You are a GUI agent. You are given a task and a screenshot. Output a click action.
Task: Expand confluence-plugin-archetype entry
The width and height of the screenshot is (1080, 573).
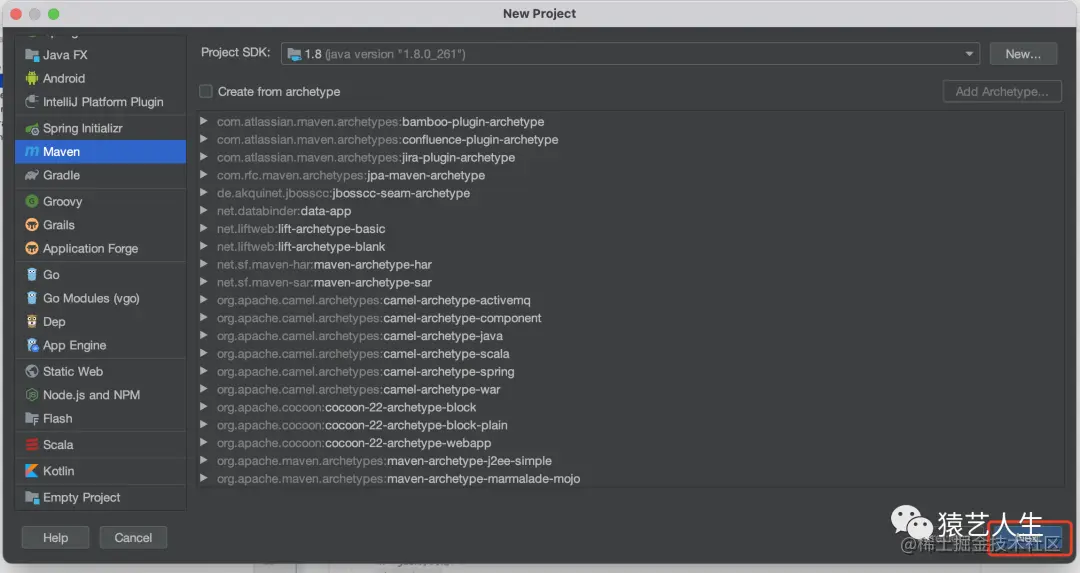(204, 139)
